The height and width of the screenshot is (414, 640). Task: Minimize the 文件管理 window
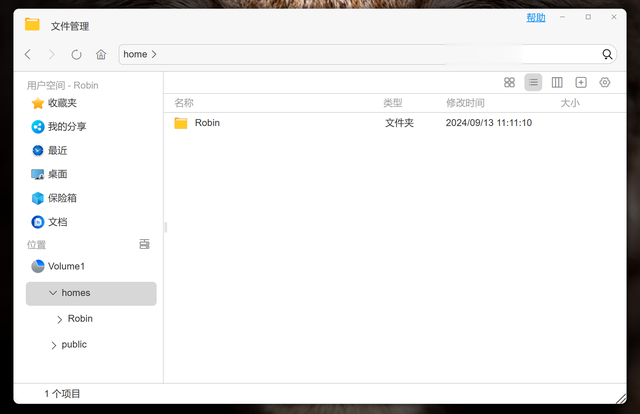(562, 17)
